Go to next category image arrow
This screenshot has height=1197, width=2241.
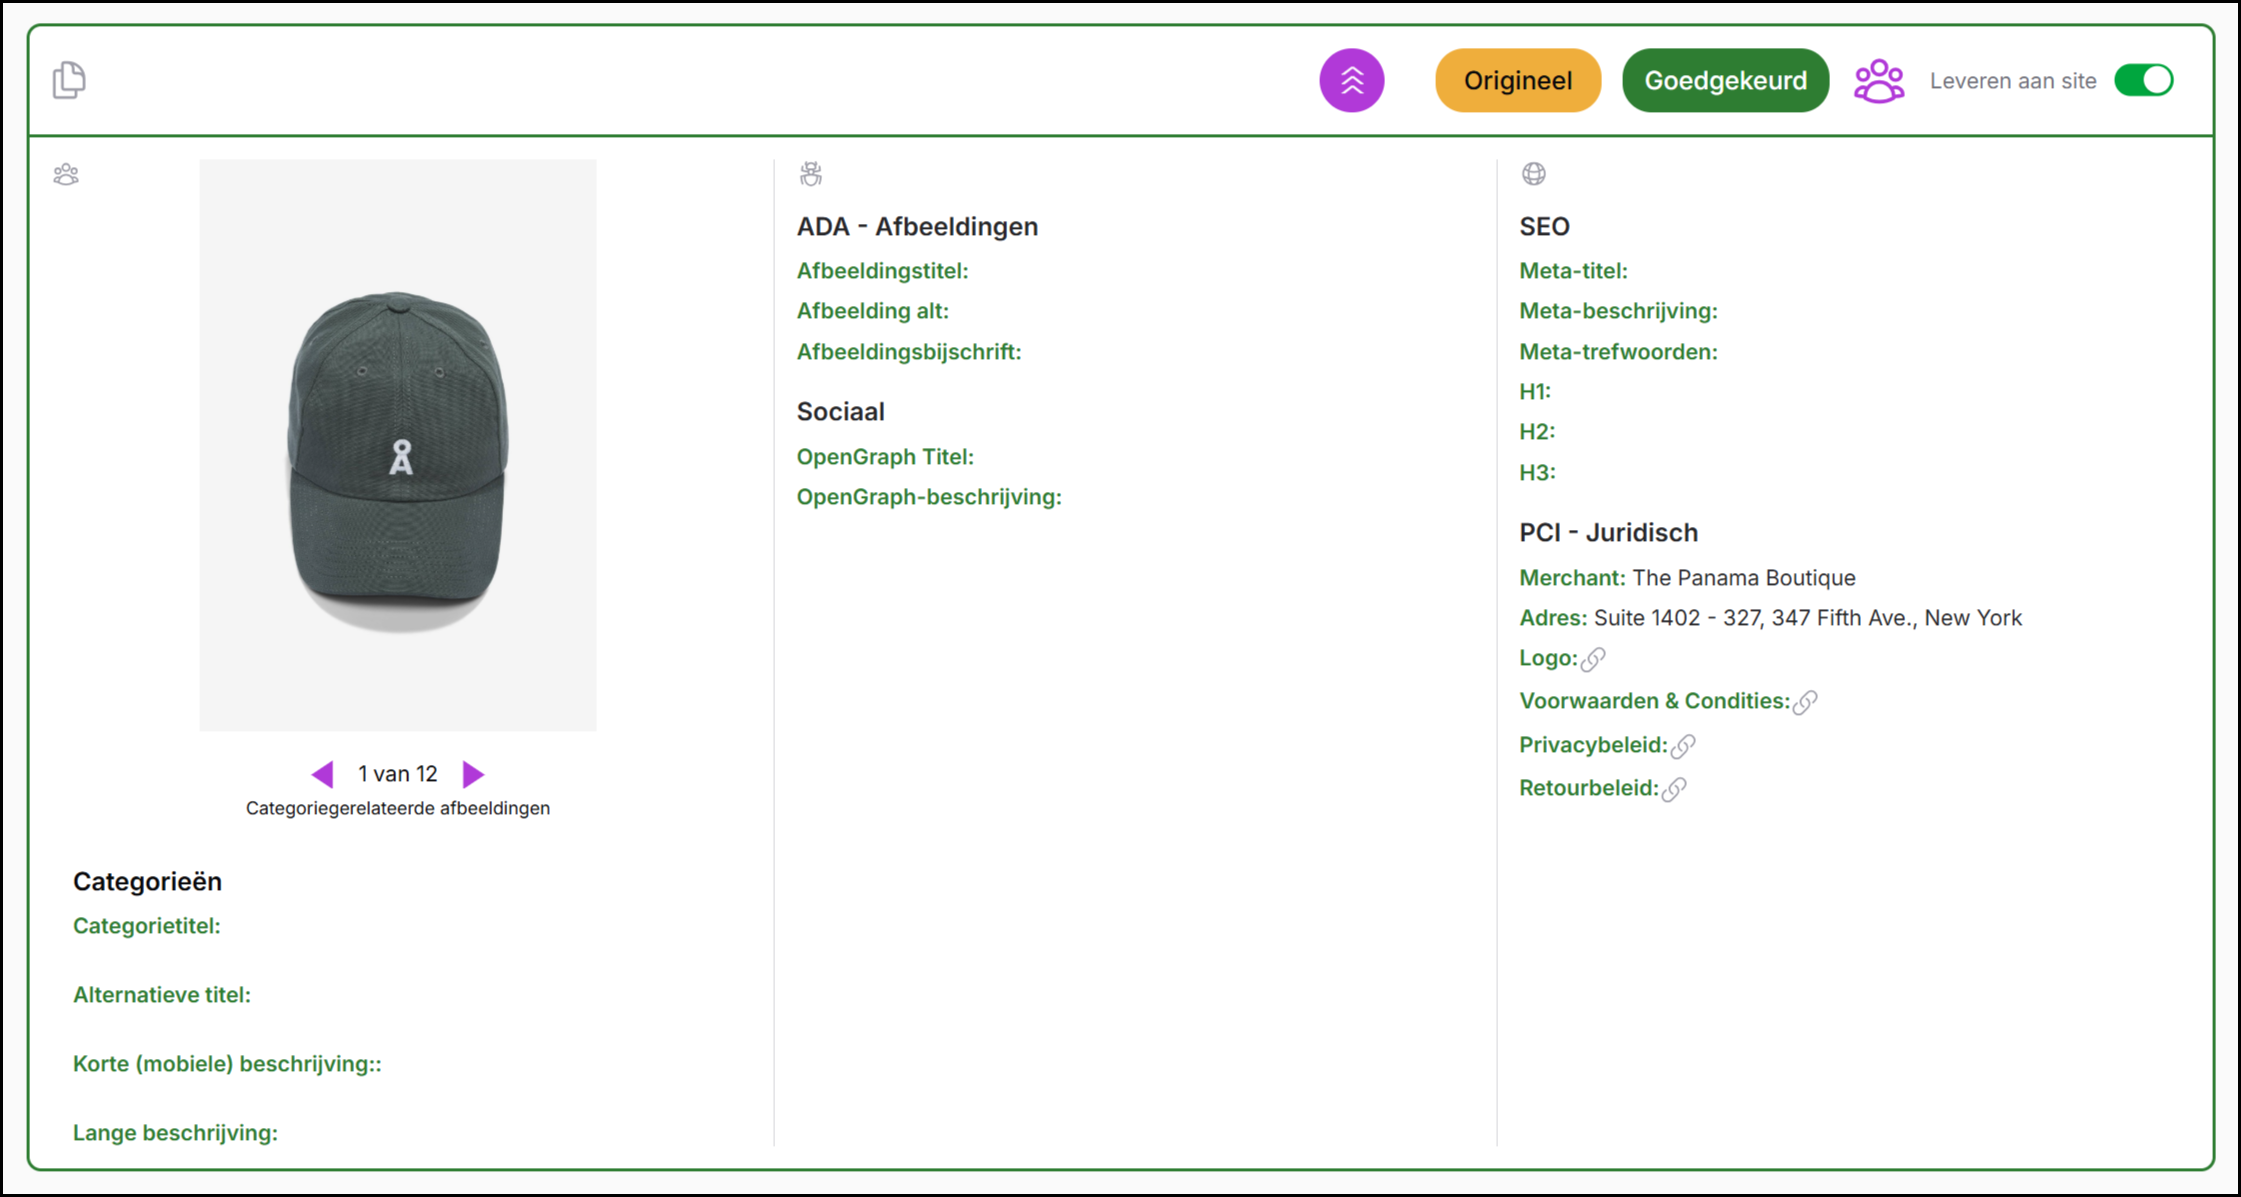point(473,774)
